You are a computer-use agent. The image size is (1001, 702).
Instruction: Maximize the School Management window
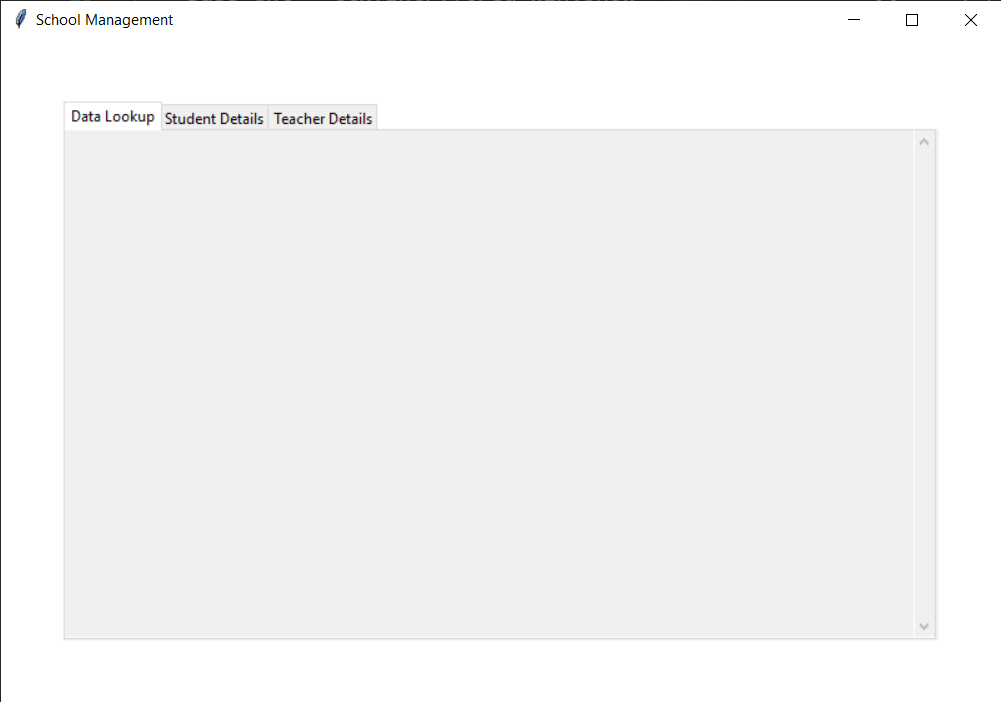click(x=912, y=20)
